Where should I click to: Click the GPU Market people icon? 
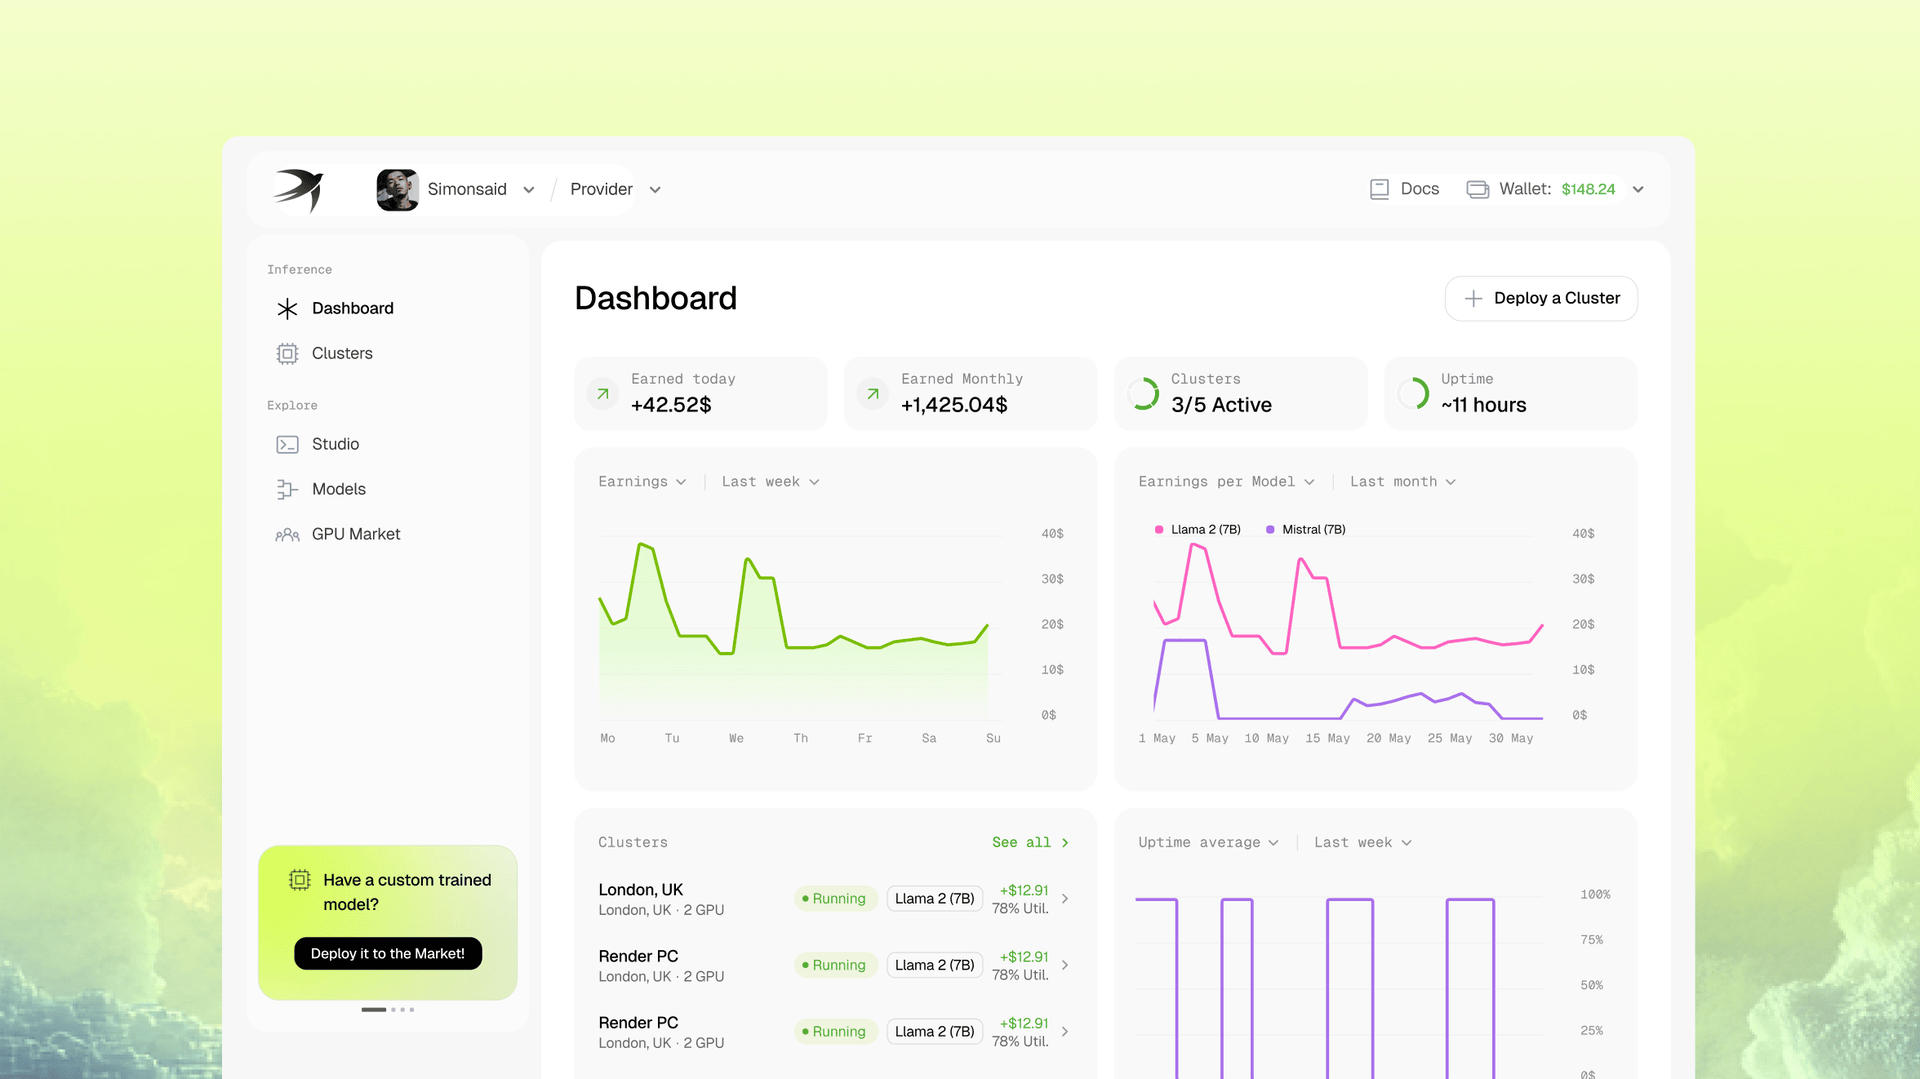287,535
